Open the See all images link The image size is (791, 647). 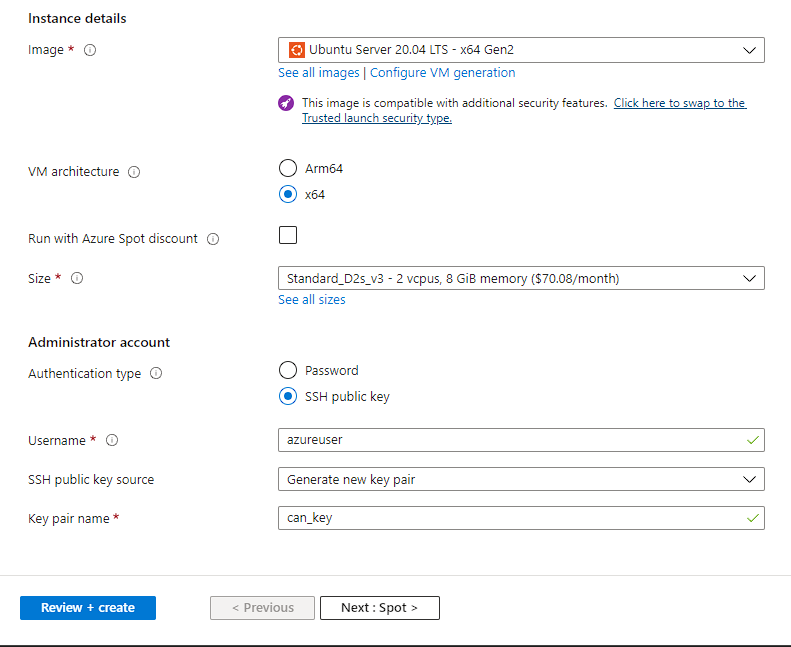318,73
